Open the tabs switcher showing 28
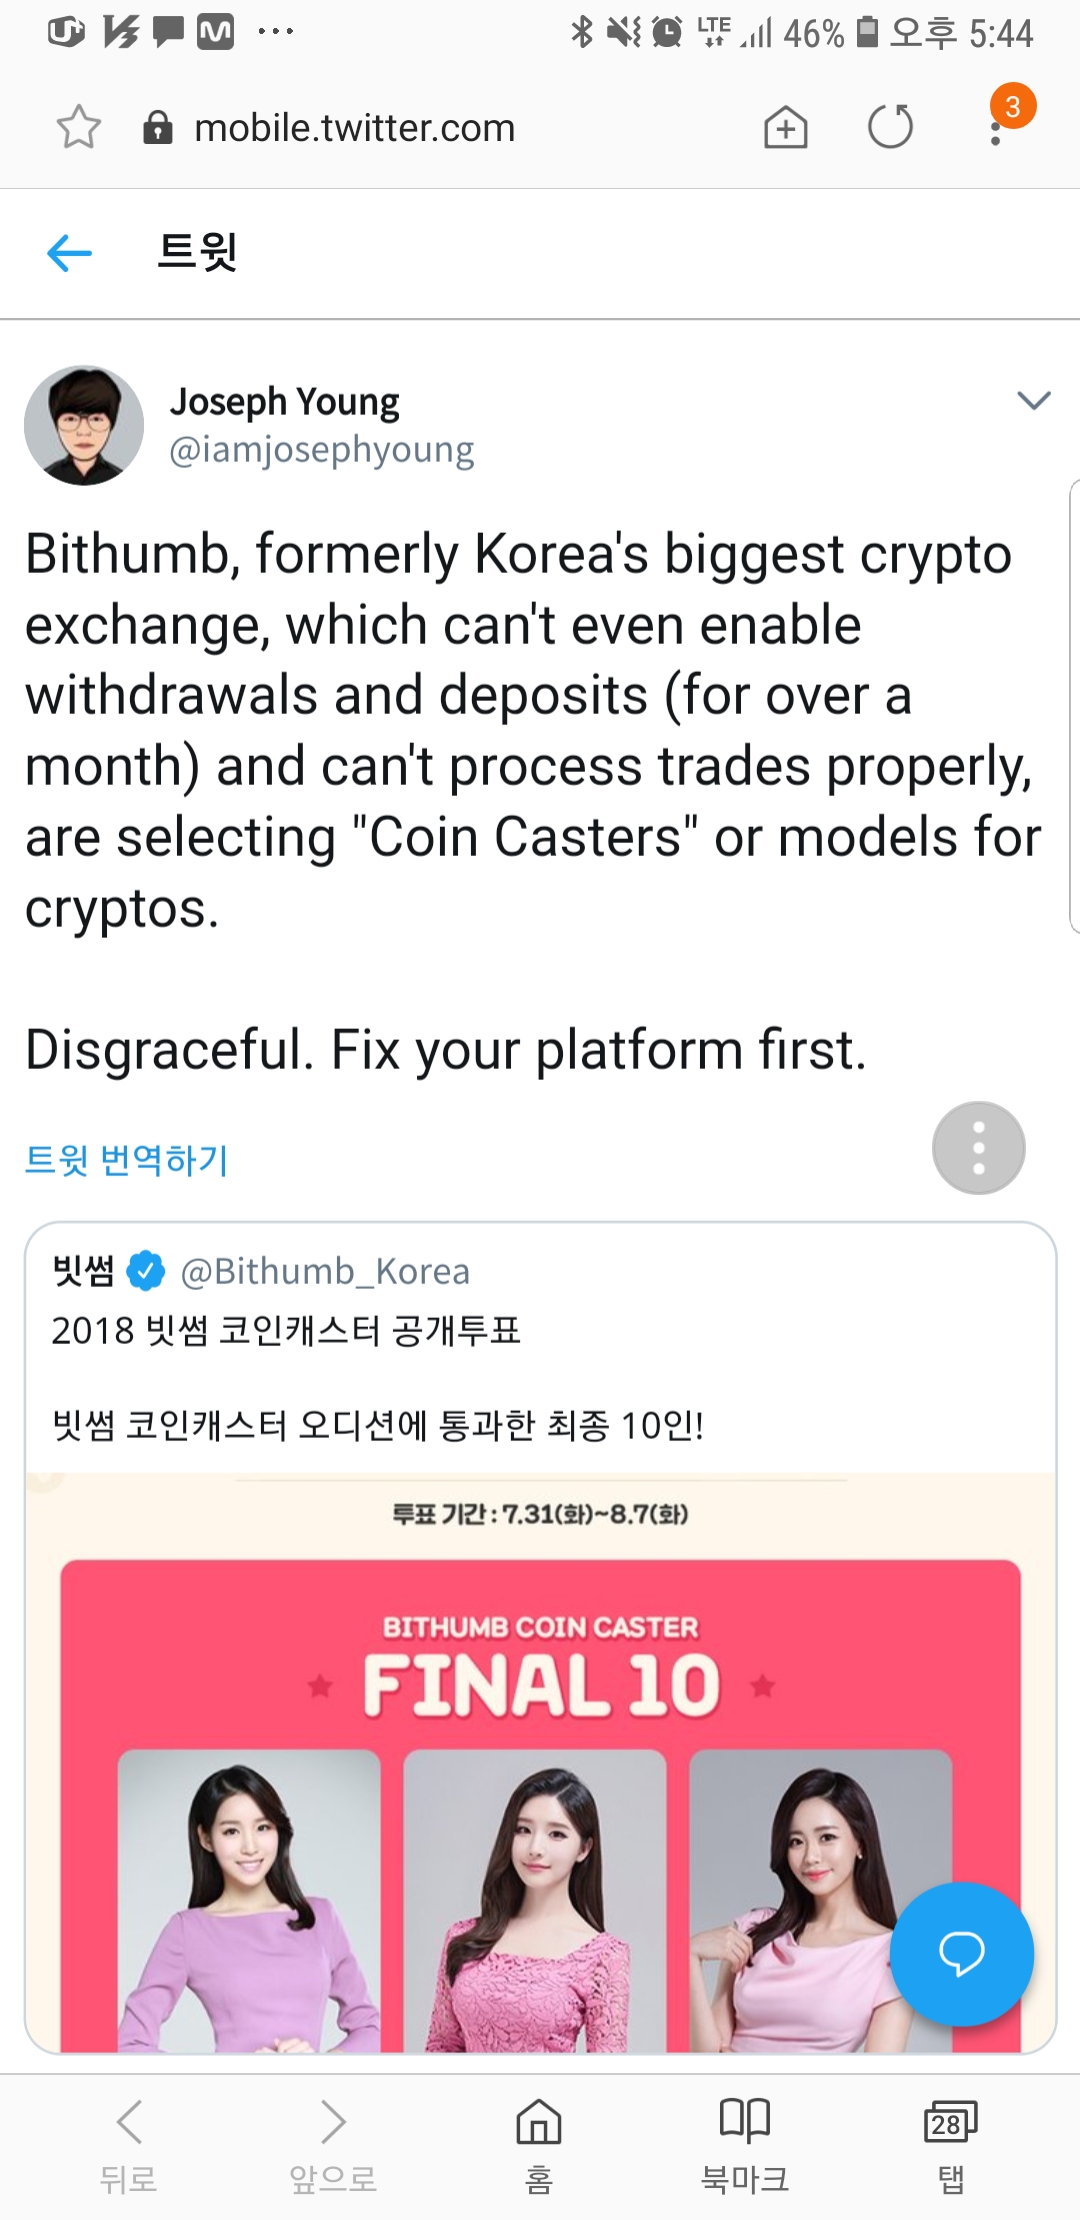 pos(951,2145)
